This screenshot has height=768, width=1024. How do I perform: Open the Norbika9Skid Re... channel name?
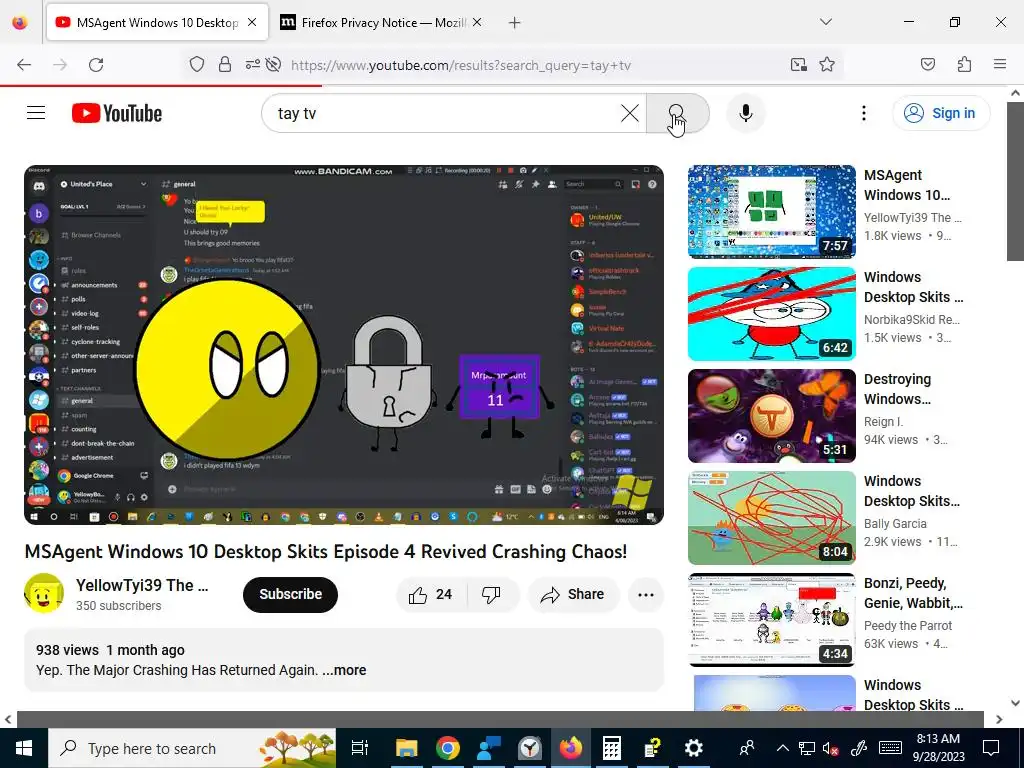point(912,319)
